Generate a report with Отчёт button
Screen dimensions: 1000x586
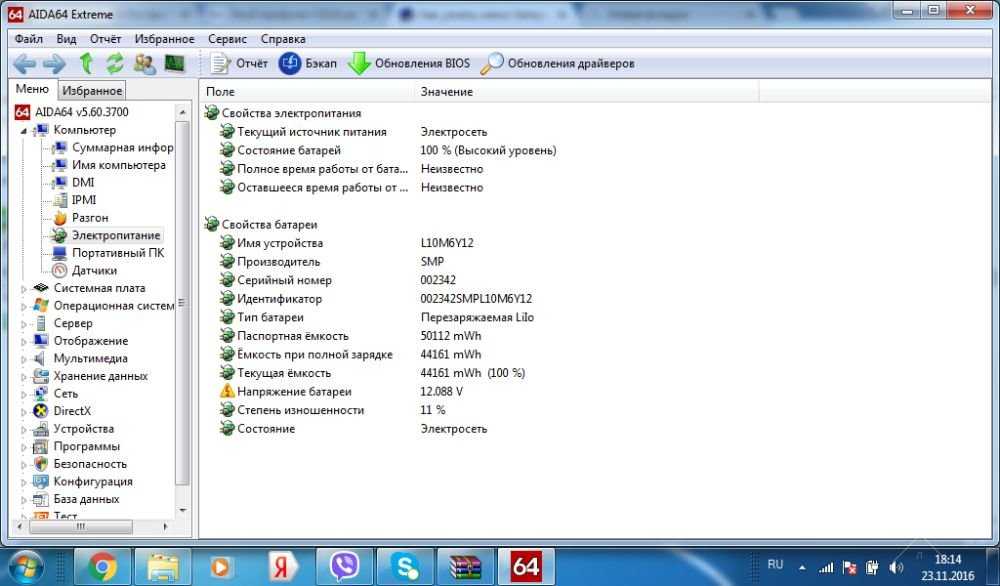(239, 63)
